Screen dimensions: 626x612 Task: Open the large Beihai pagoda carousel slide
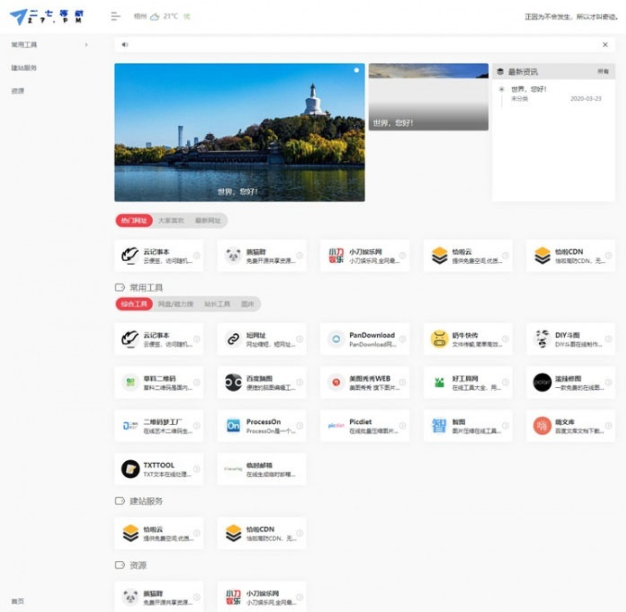(x=240, y=132)
